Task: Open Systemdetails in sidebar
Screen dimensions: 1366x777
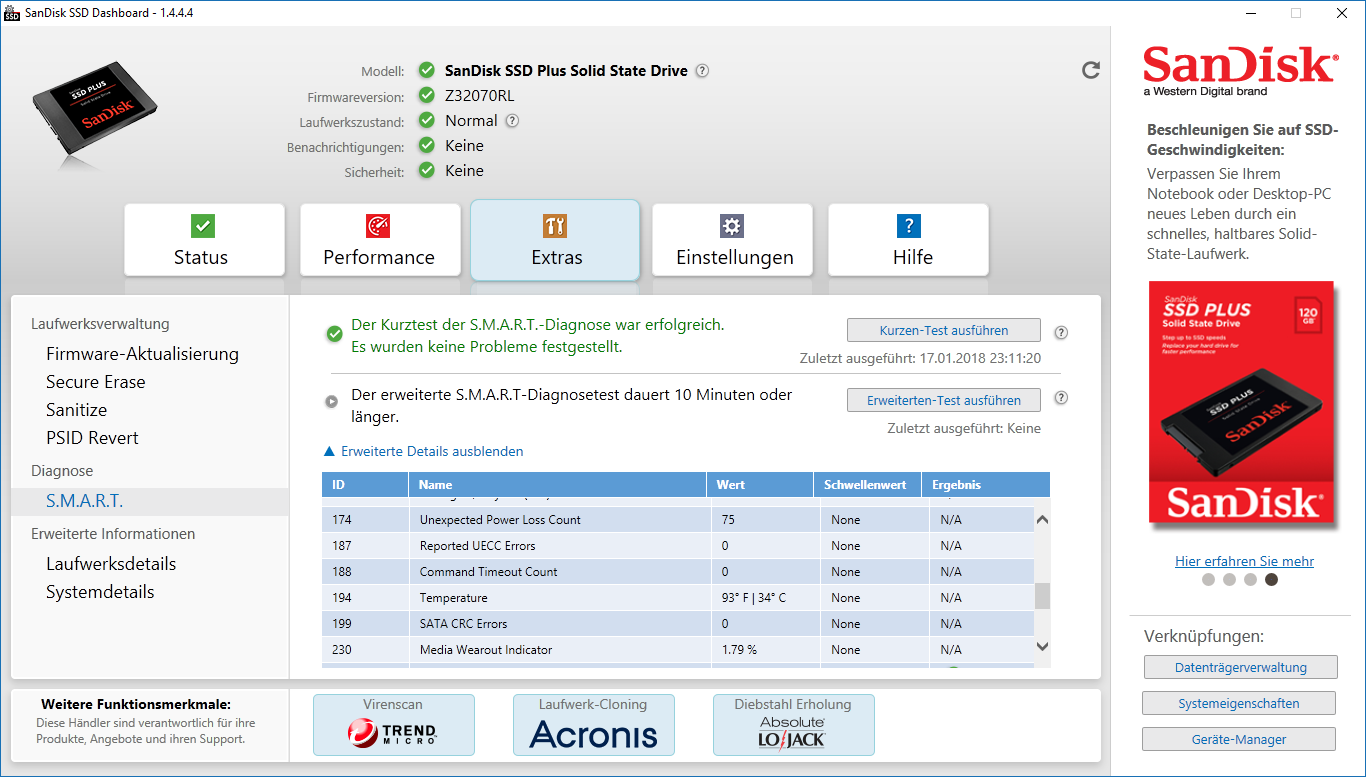Action: [100, 592]
